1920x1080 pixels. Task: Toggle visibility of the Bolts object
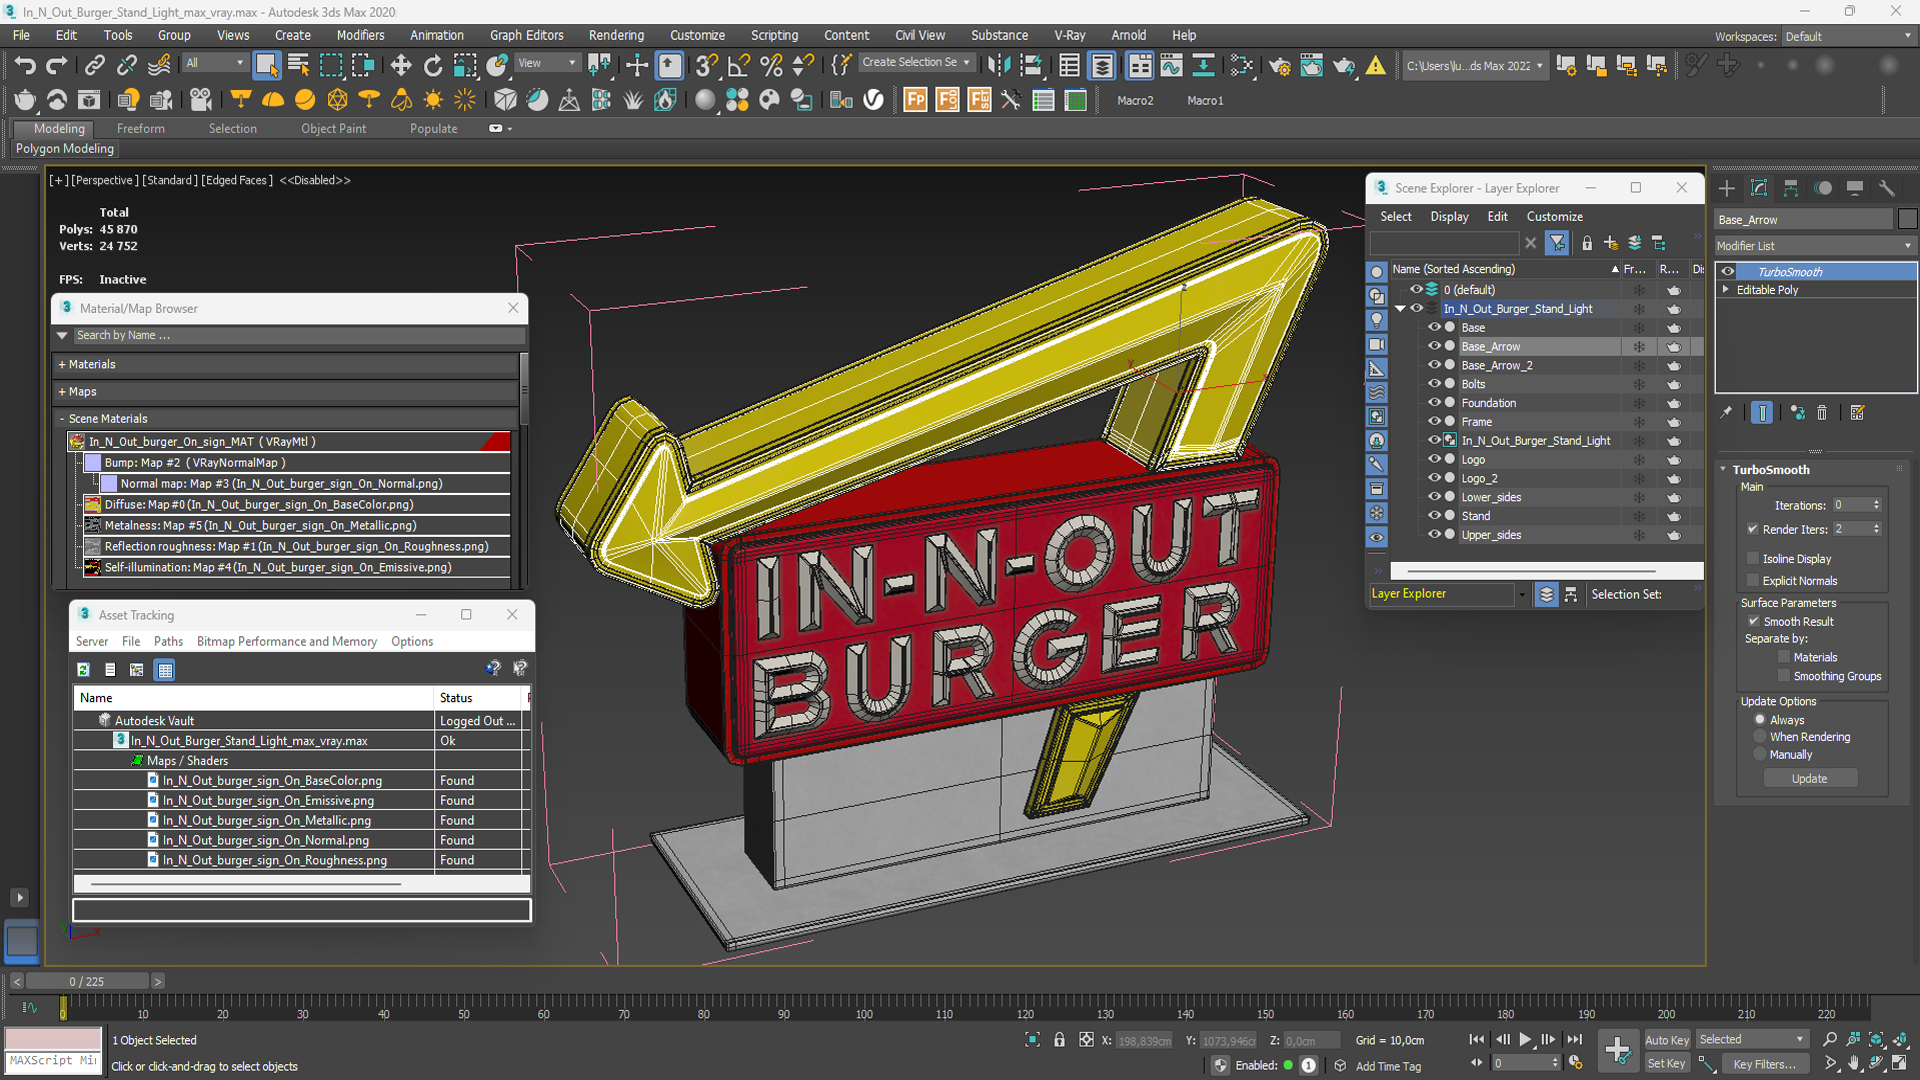click(x=1434, y=384)
